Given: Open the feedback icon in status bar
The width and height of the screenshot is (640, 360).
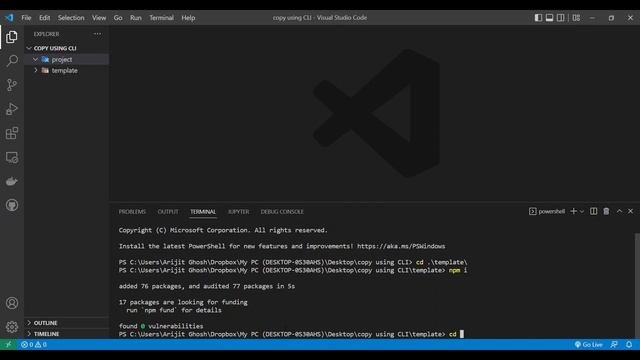Looking at the screenshot, I should point(614,344).
